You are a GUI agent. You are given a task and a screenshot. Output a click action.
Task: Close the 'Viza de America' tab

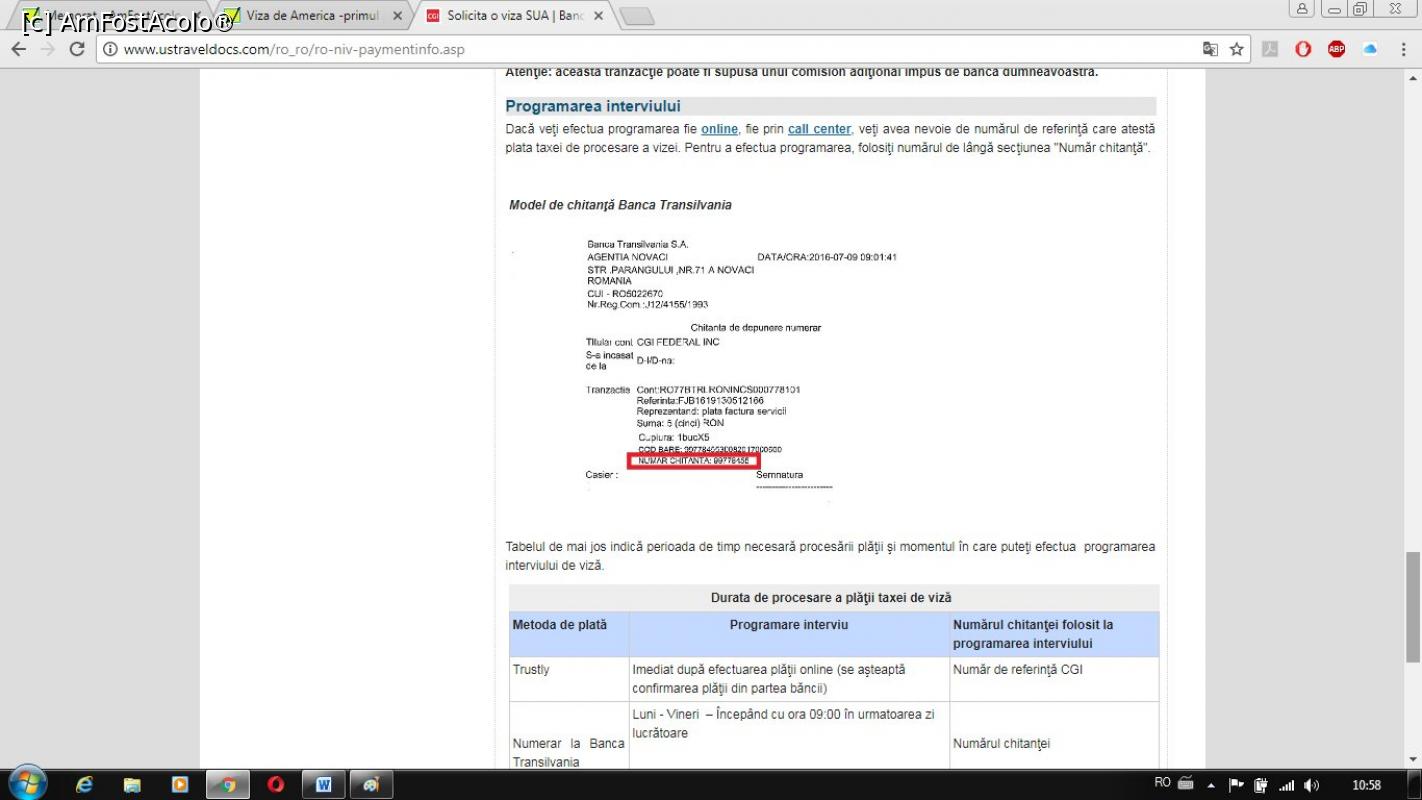(398, 16)
